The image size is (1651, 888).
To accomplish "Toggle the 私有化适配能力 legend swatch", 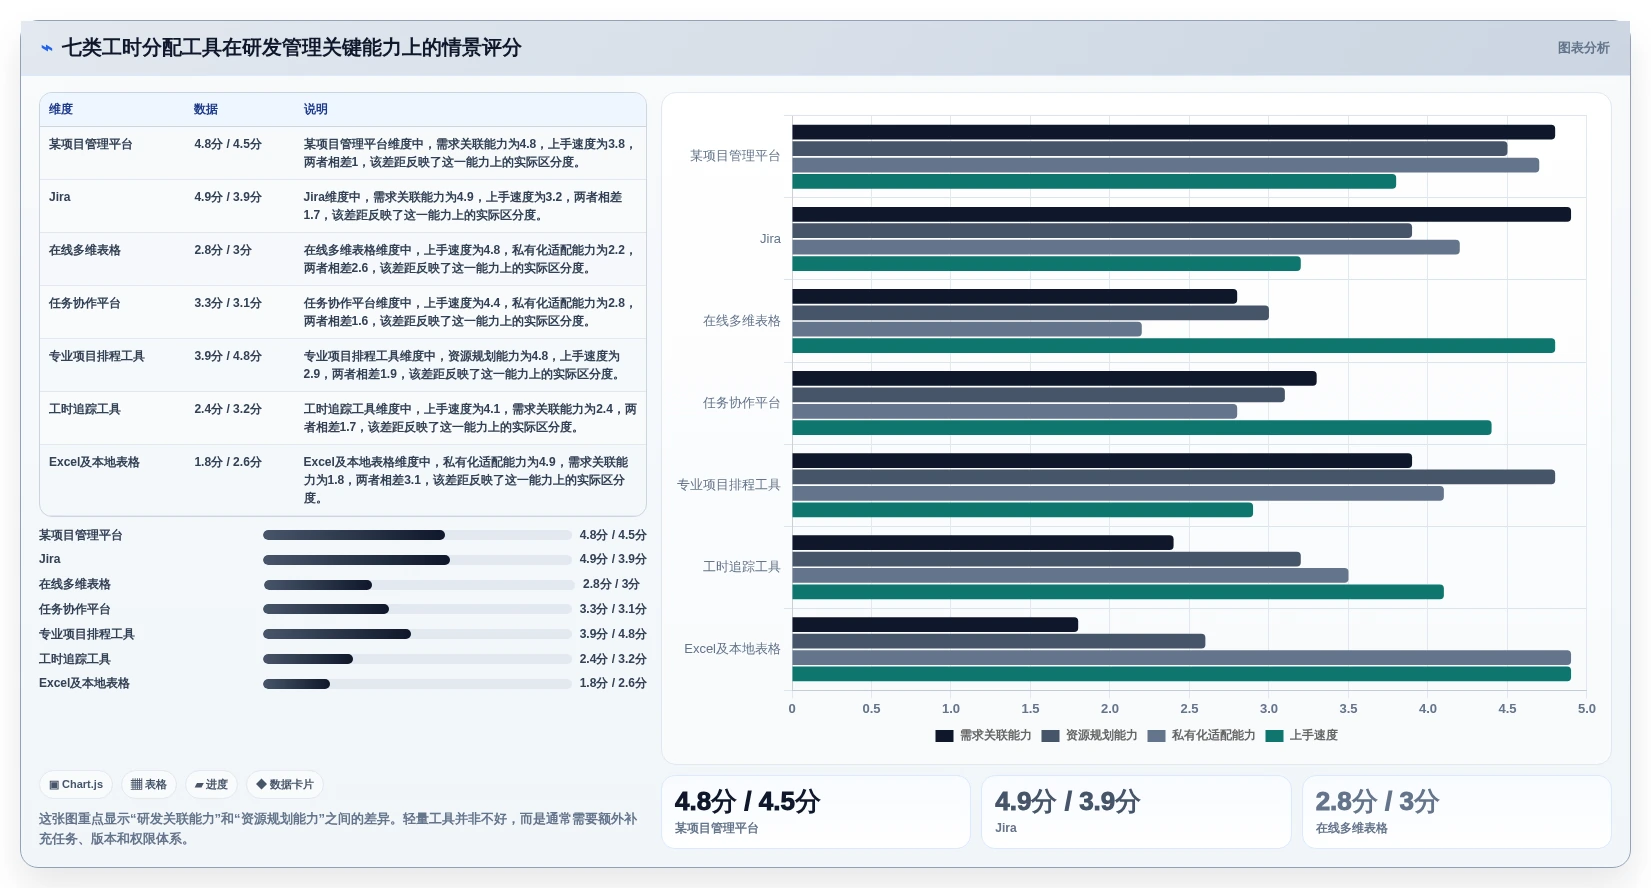I will pyautogui.click(x=1156, y=736).
